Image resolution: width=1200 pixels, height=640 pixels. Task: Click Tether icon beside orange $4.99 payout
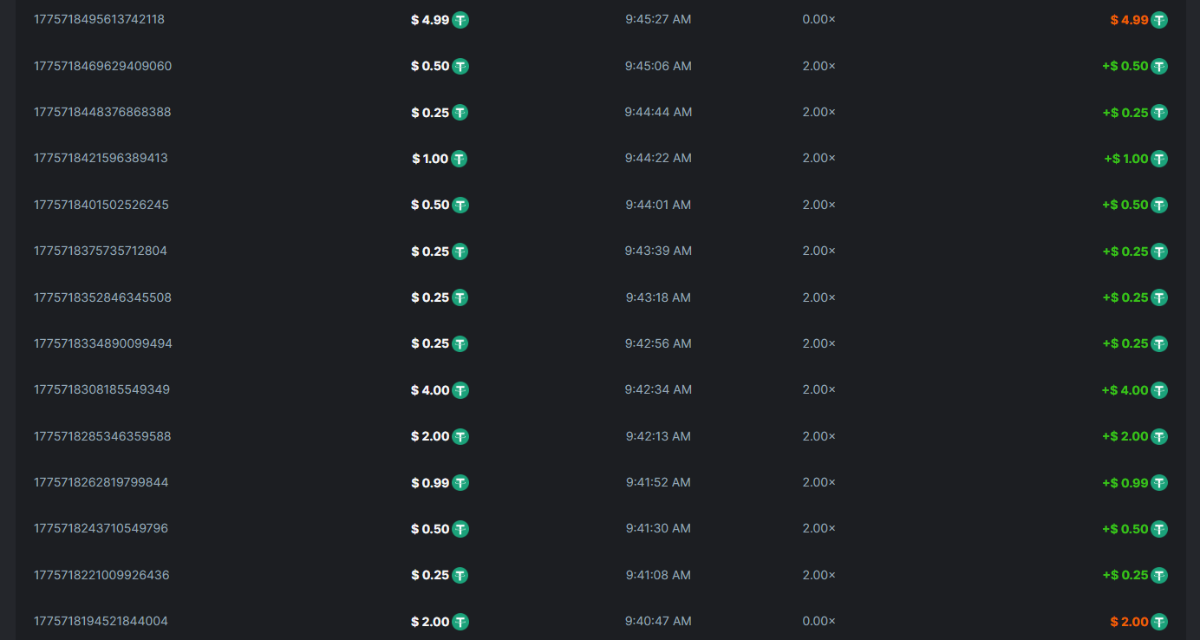(1159, 20)
